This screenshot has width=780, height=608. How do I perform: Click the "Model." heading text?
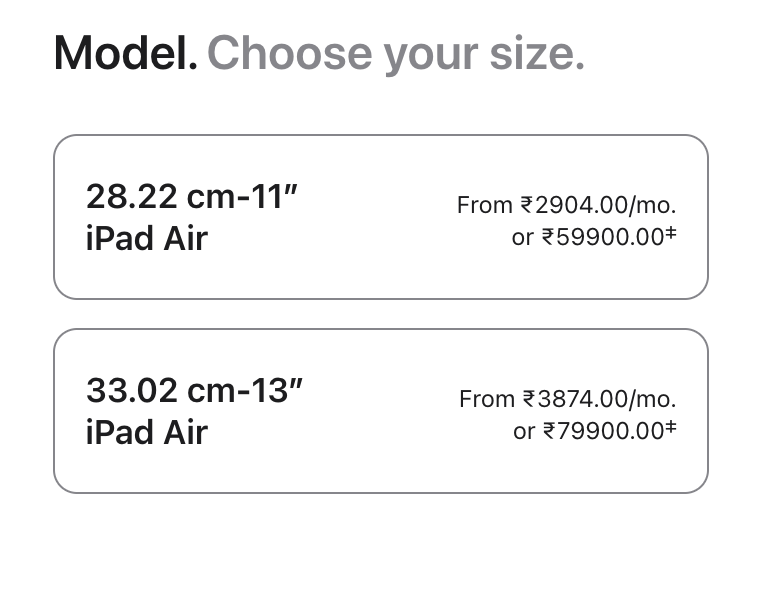(x=125, y=53)
